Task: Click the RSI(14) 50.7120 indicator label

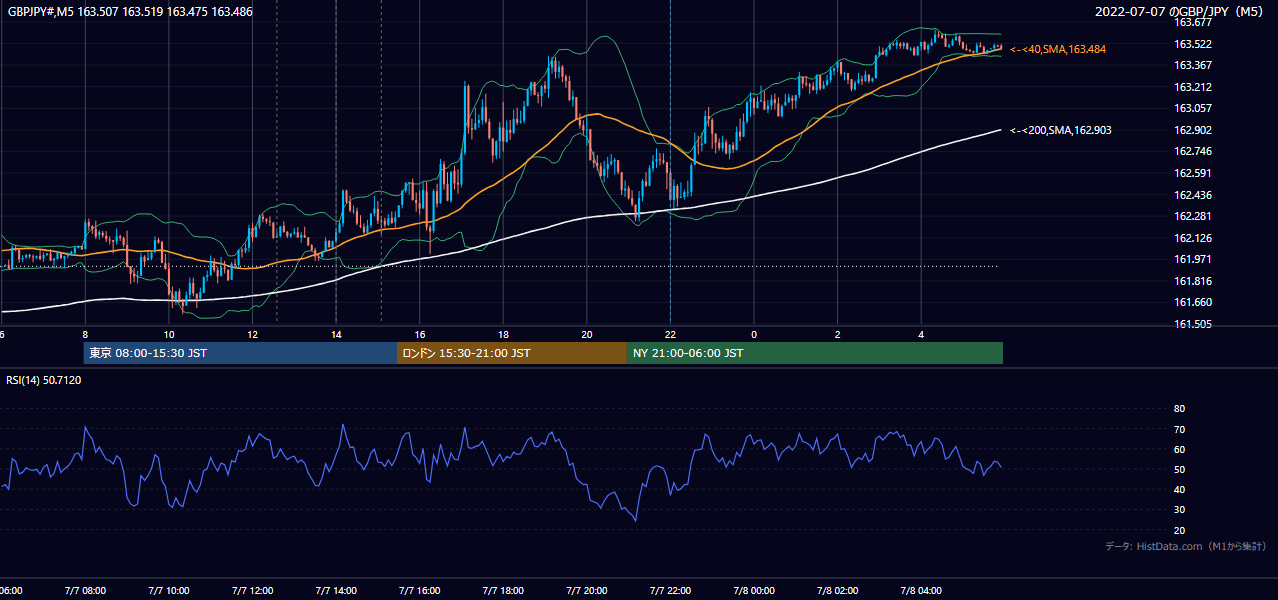Action: click(x=44, y=380)
